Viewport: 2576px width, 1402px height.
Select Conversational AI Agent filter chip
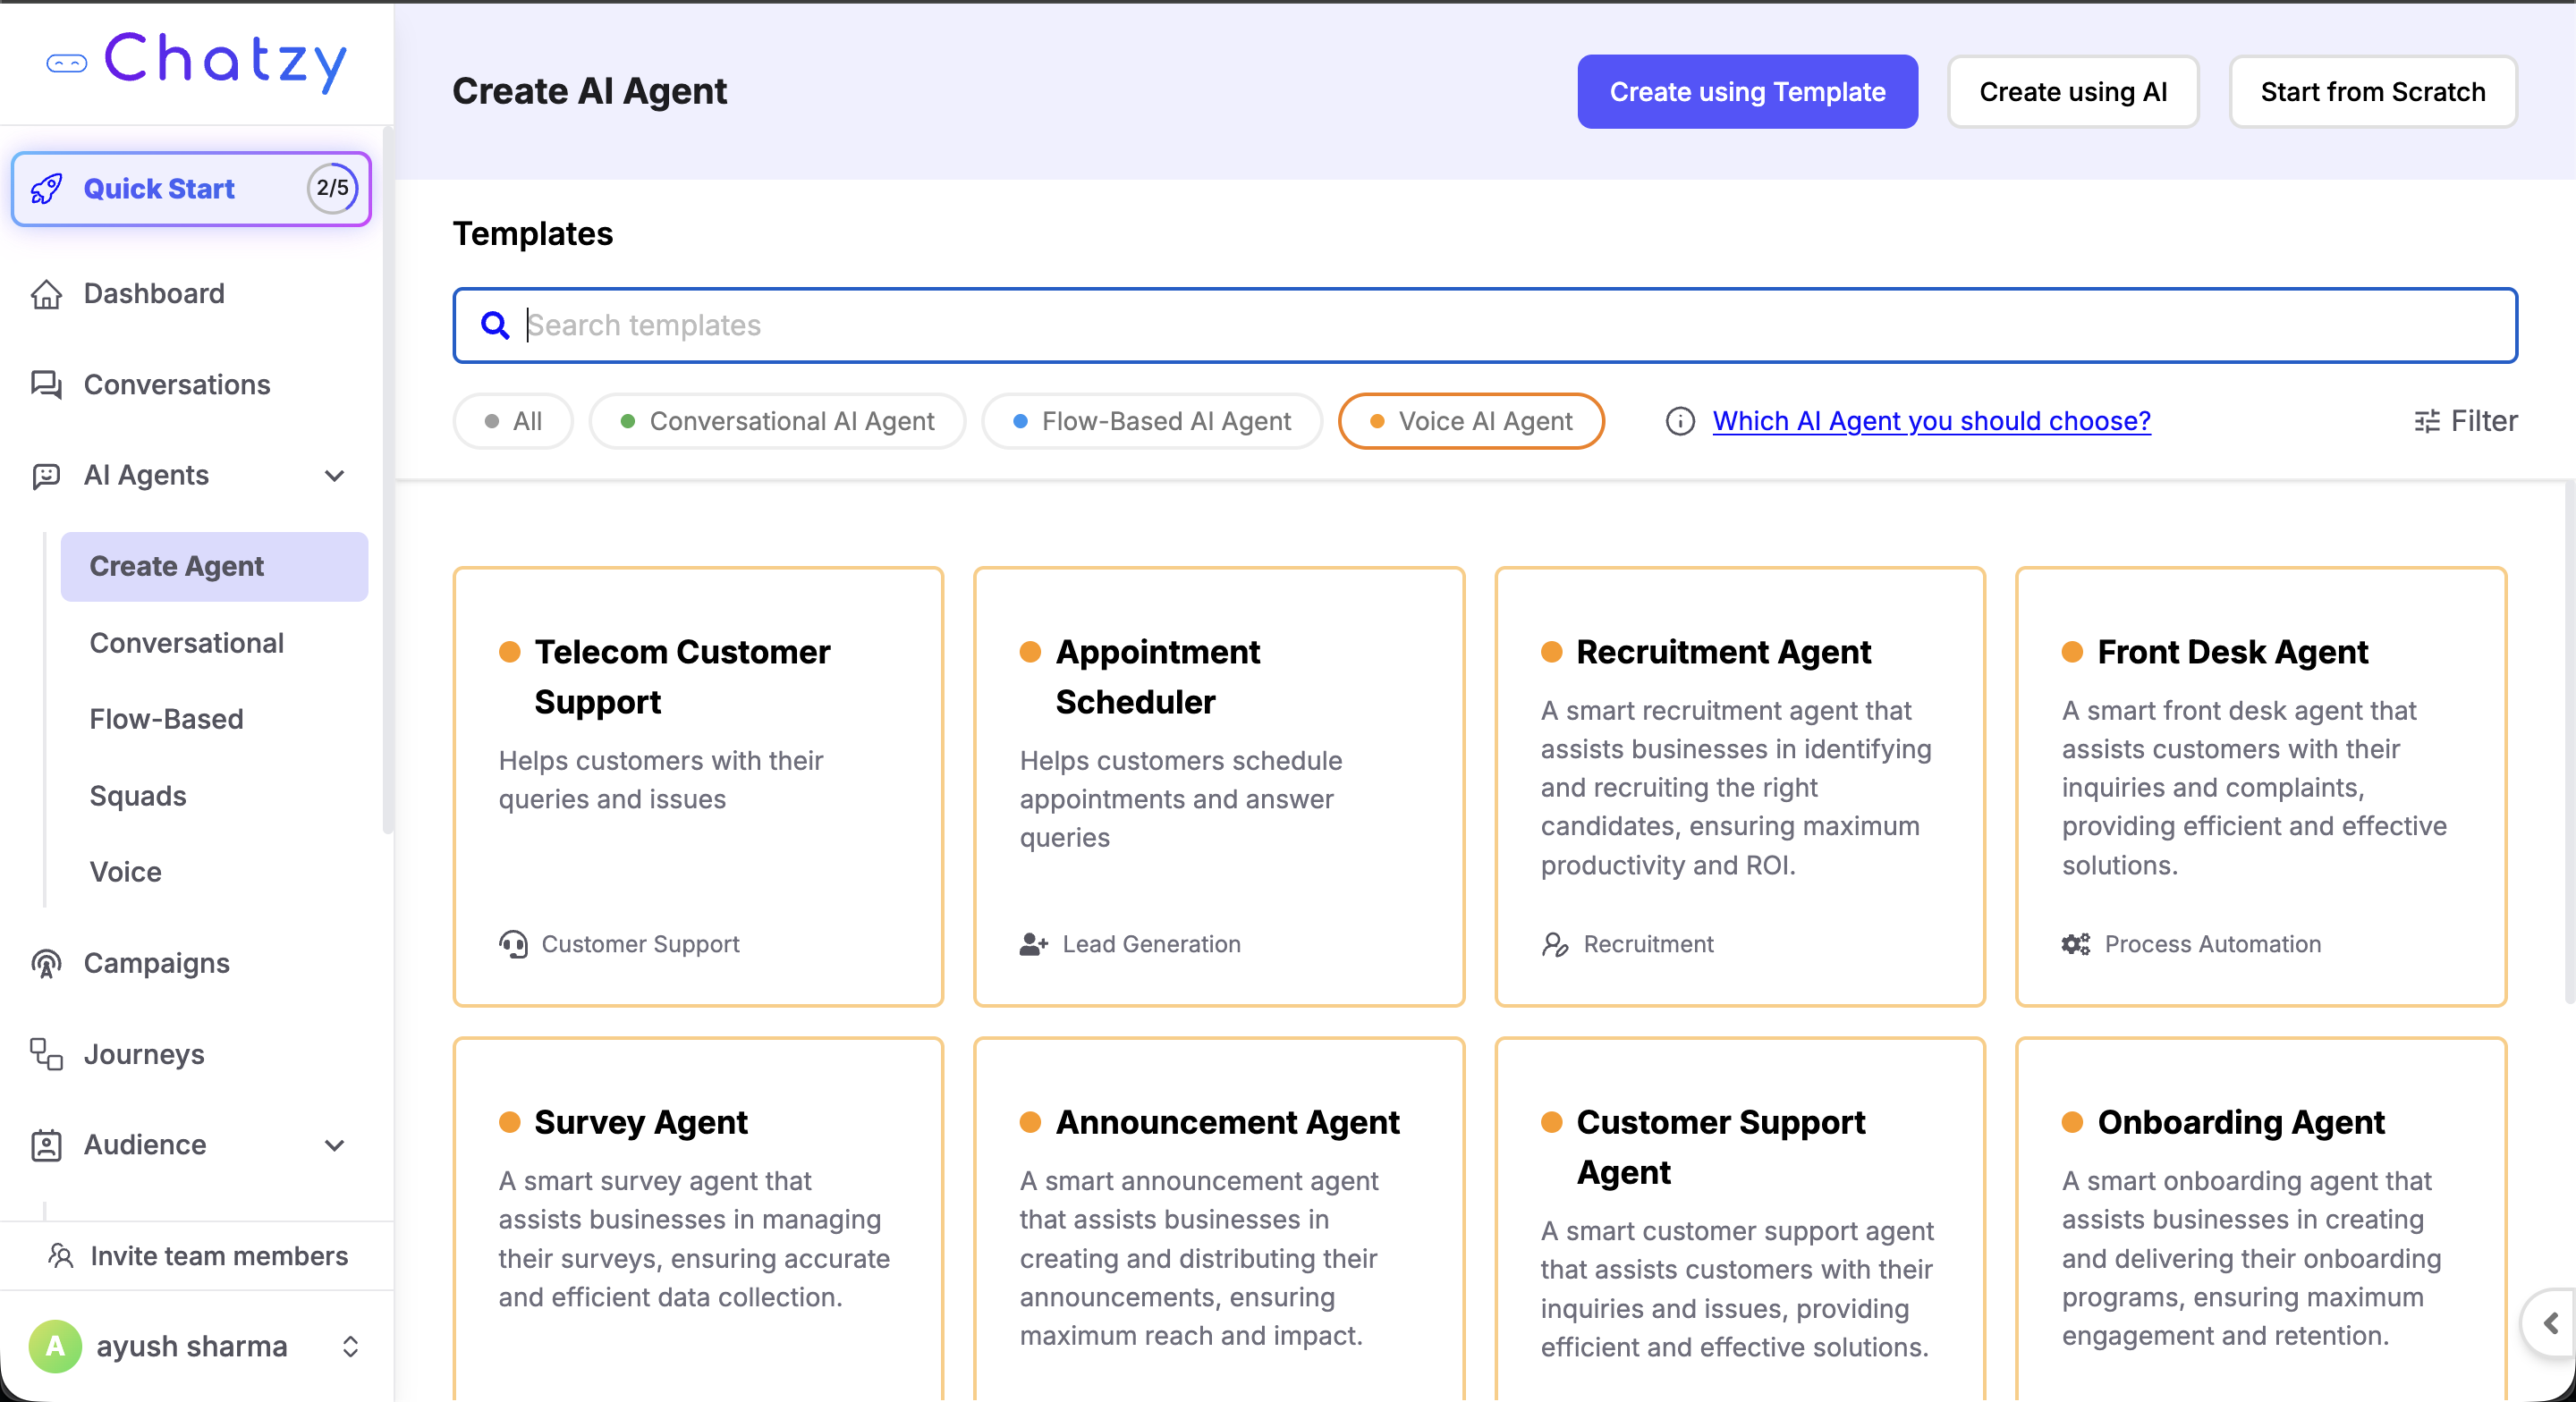click(x=777, y=421)
